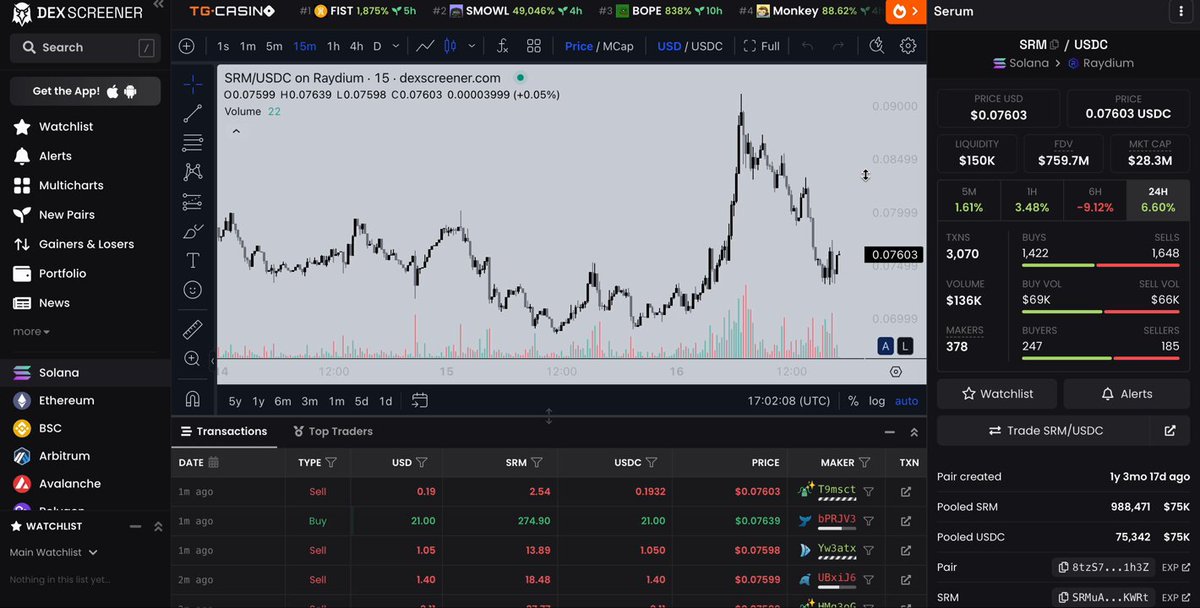Toggle the magnet snap mode
The height and width of the screenshot is (608, 1200).
pyautogui.click(x=193, y=398)
